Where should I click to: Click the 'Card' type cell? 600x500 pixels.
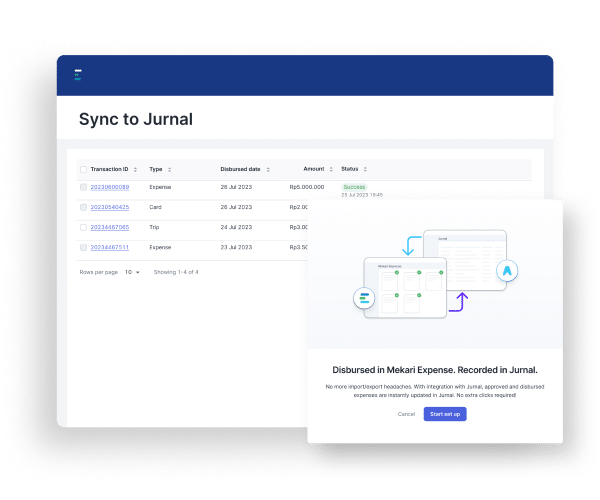pyautogui.click(x=155, y=207)
